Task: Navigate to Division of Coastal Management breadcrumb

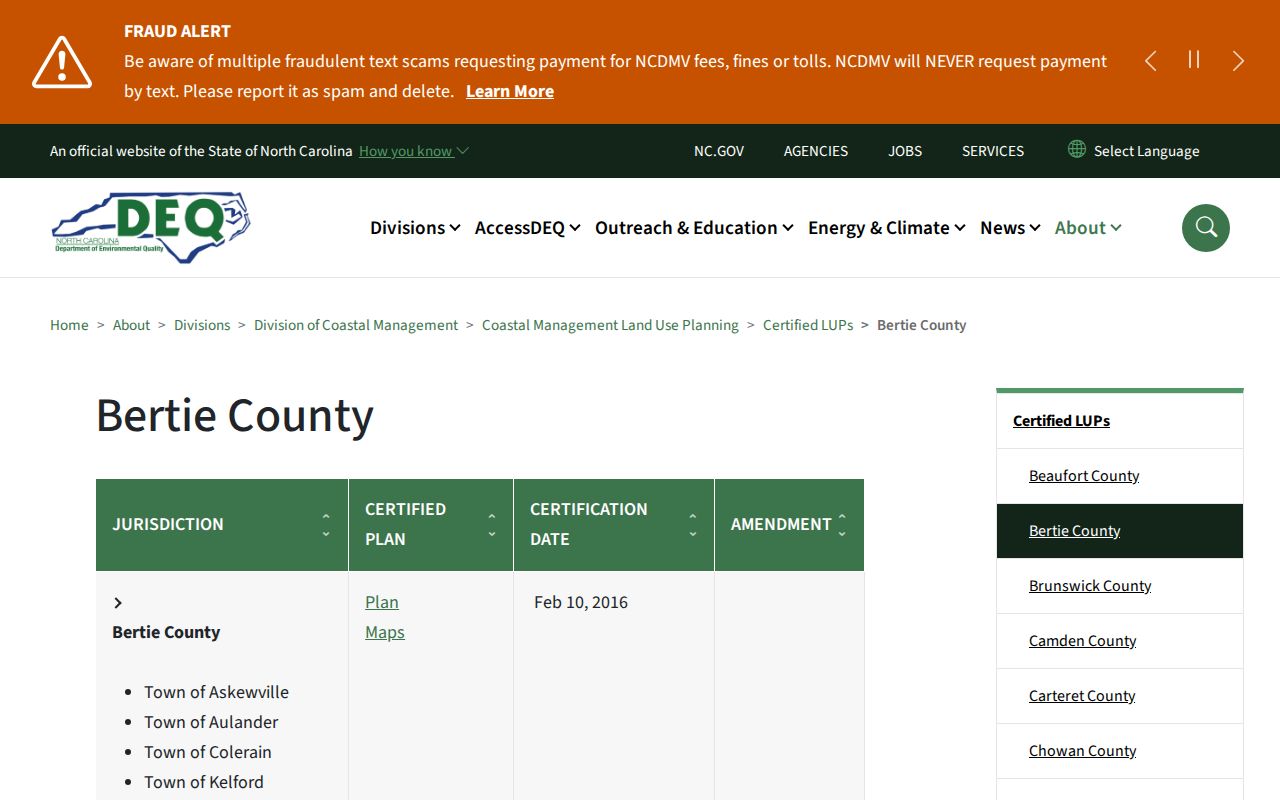Action: [356, 325]
